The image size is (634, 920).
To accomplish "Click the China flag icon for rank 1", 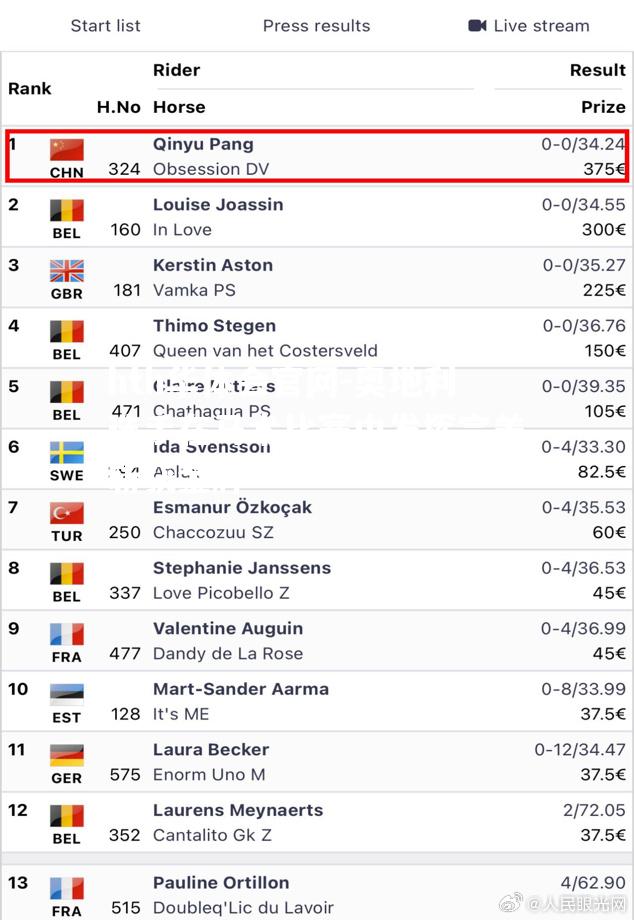I will 67,150.
